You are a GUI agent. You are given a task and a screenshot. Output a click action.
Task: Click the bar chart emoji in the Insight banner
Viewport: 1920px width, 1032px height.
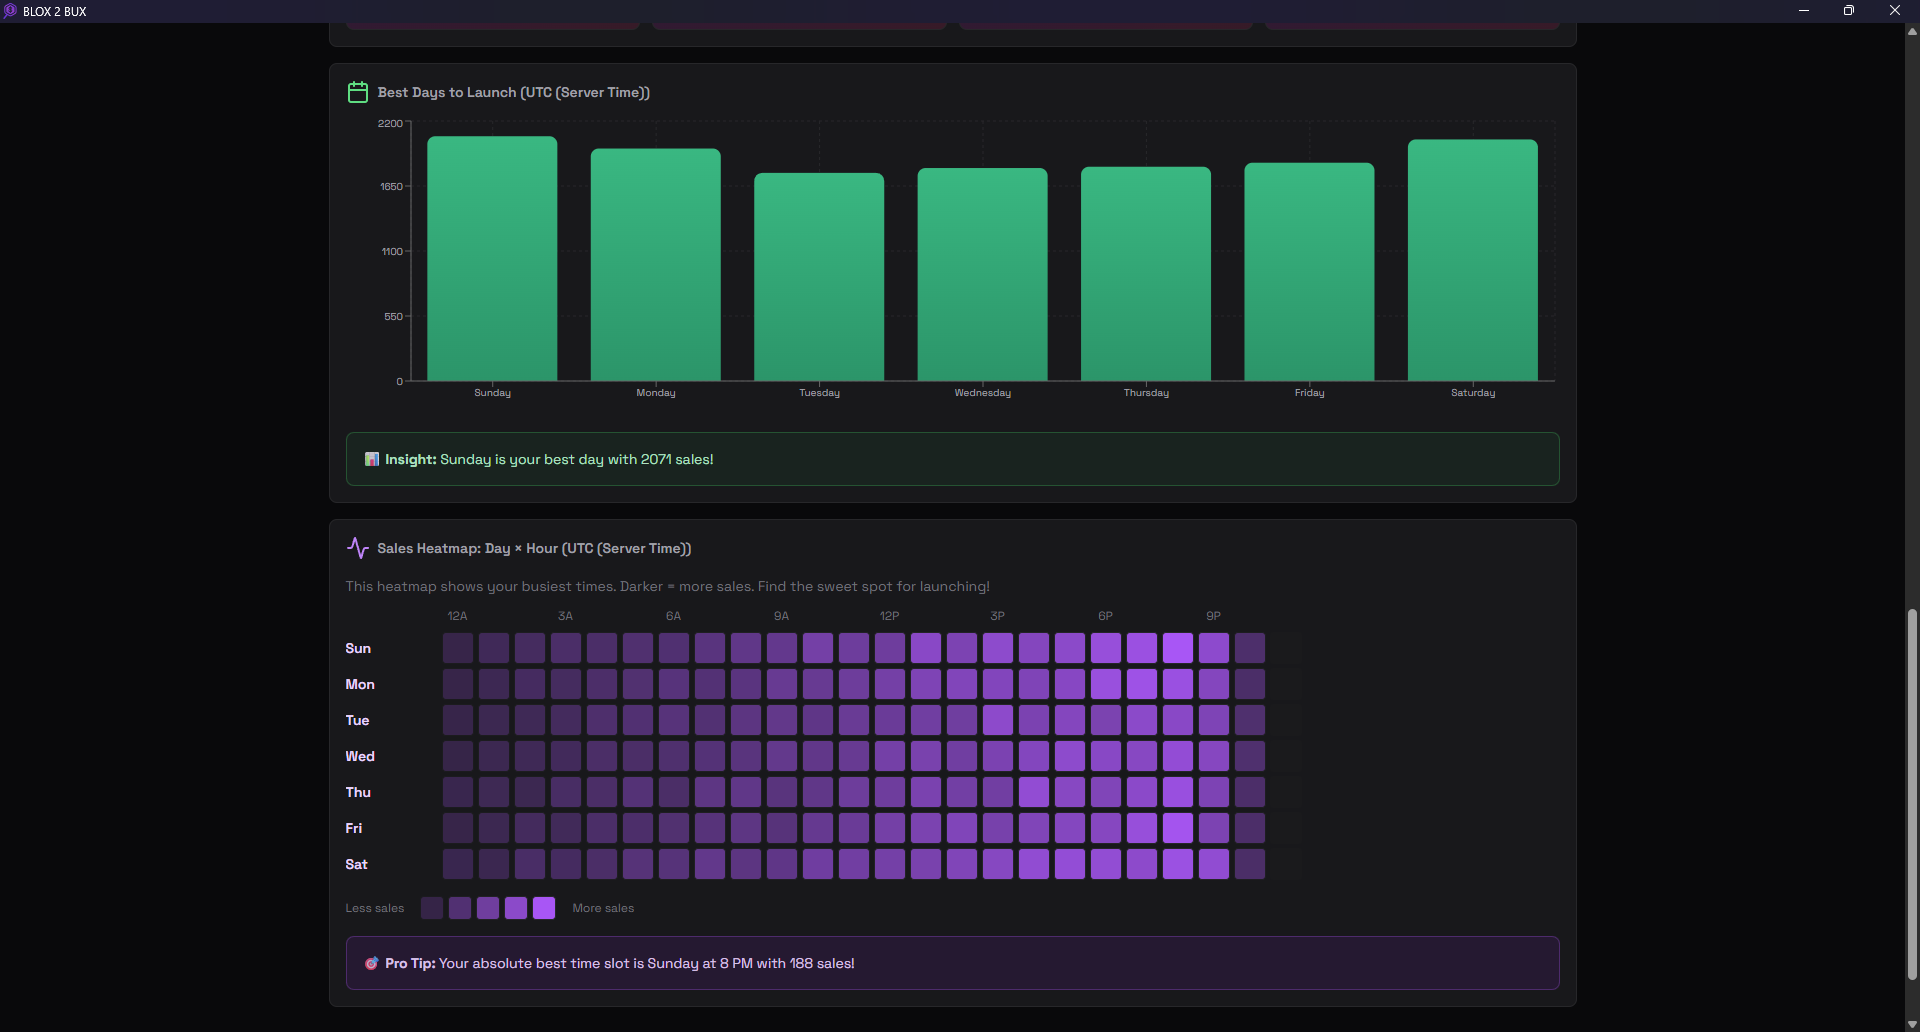click(371, 459)
